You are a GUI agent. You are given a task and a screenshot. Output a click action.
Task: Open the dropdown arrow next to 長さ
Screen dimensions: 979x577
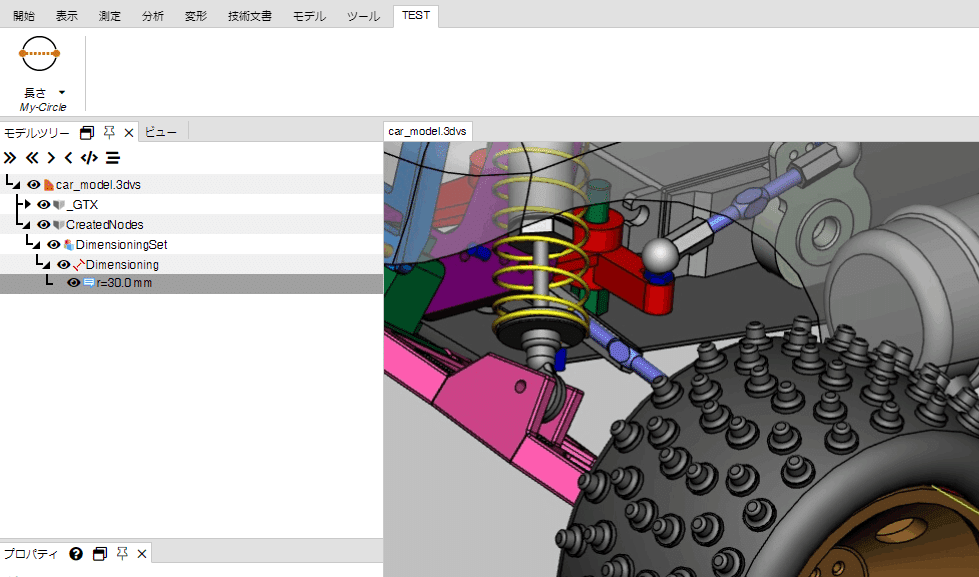(x=62, y=92)
